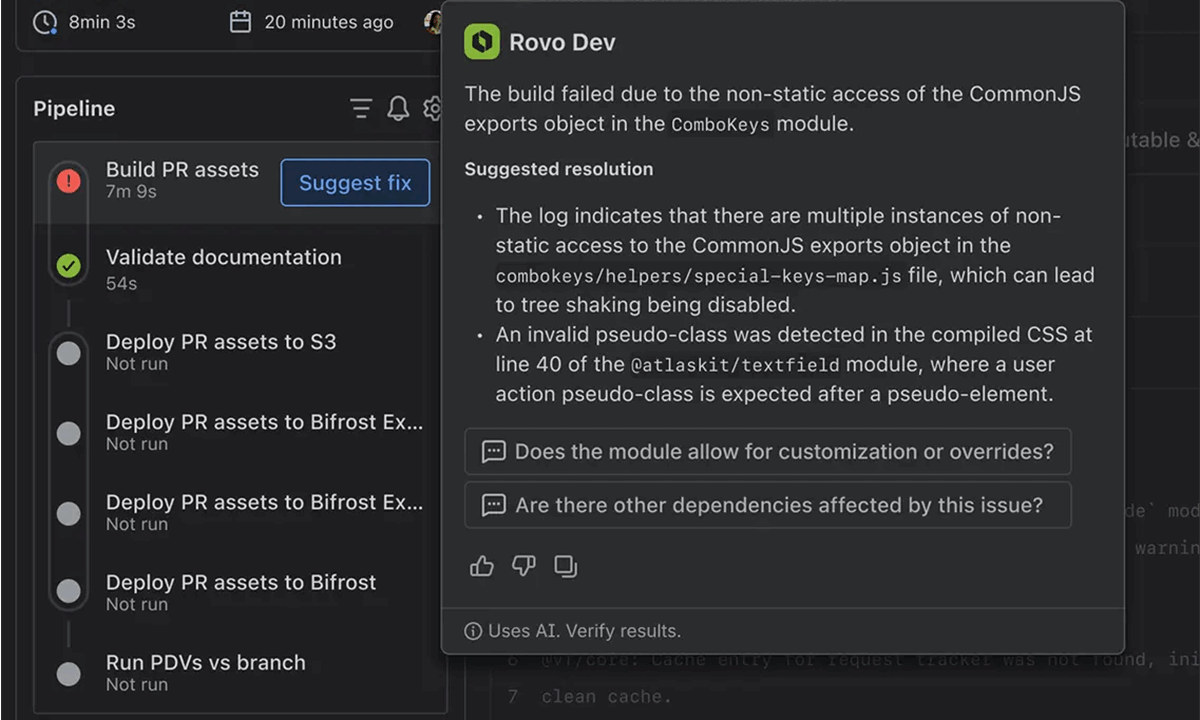
Task: Select the Deploy PR assets to S3 step
Action: tap(221, 343)
